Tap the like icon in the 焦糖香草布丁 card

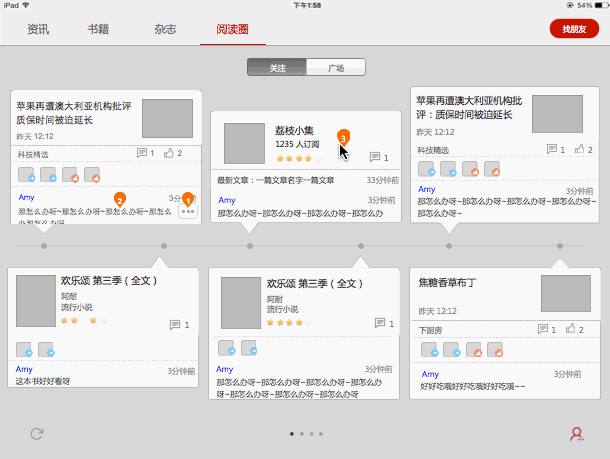tap(571, 329)
